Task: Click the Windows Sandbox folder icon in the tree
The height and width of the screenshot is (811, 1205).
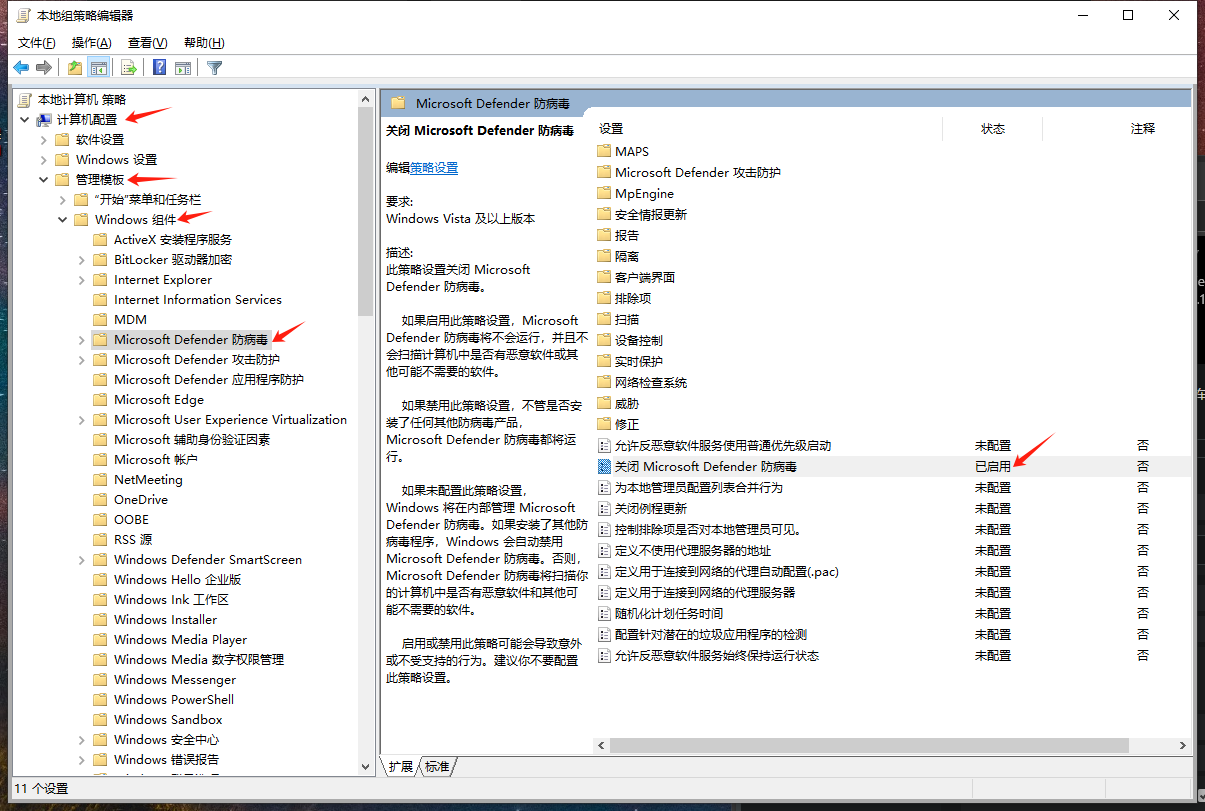Action: (99, 719)
